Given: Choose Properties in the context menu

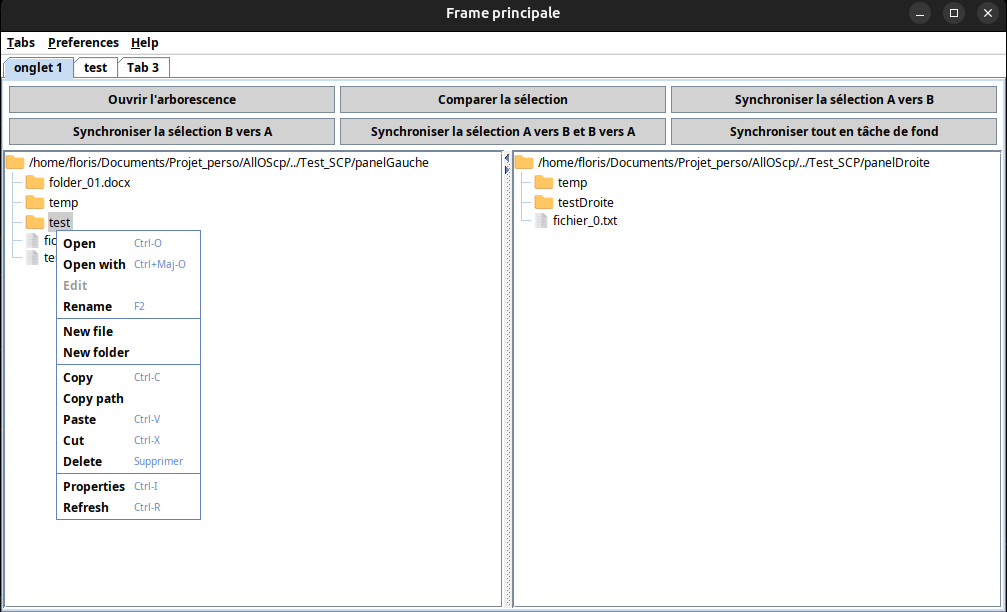Looking at the screenshot, I should [94, 487].
